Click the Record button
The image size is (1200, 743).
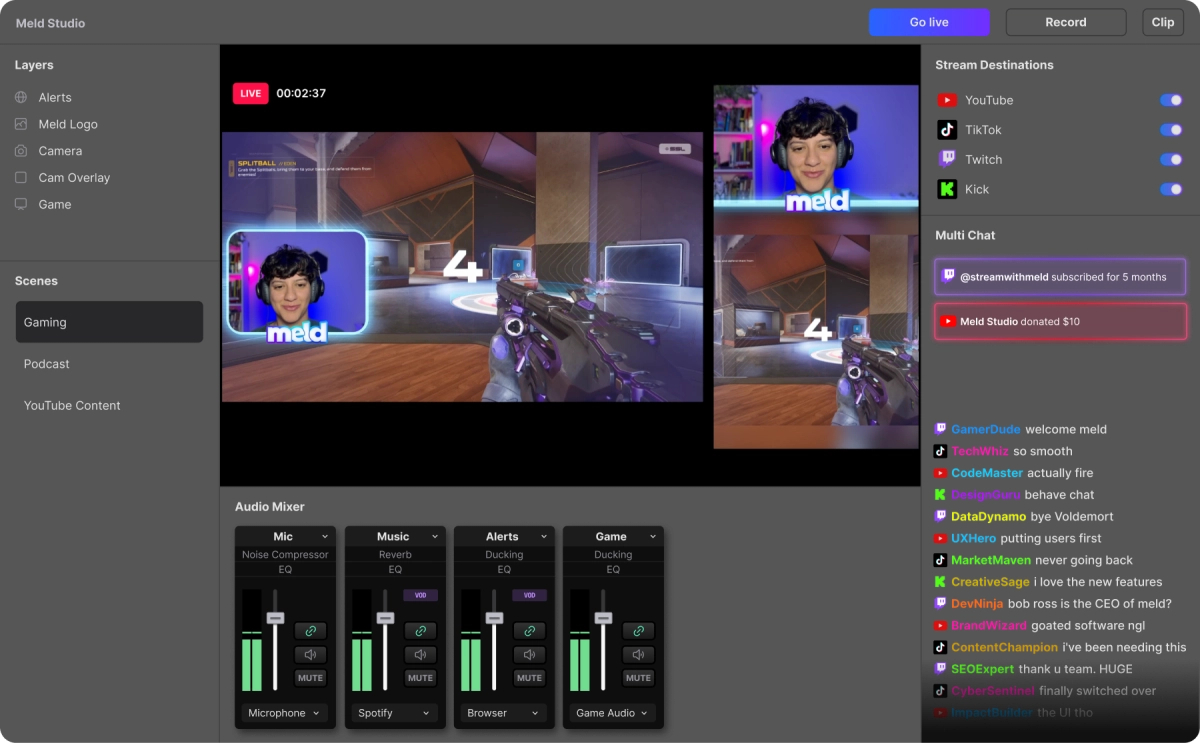point(1066,22)
